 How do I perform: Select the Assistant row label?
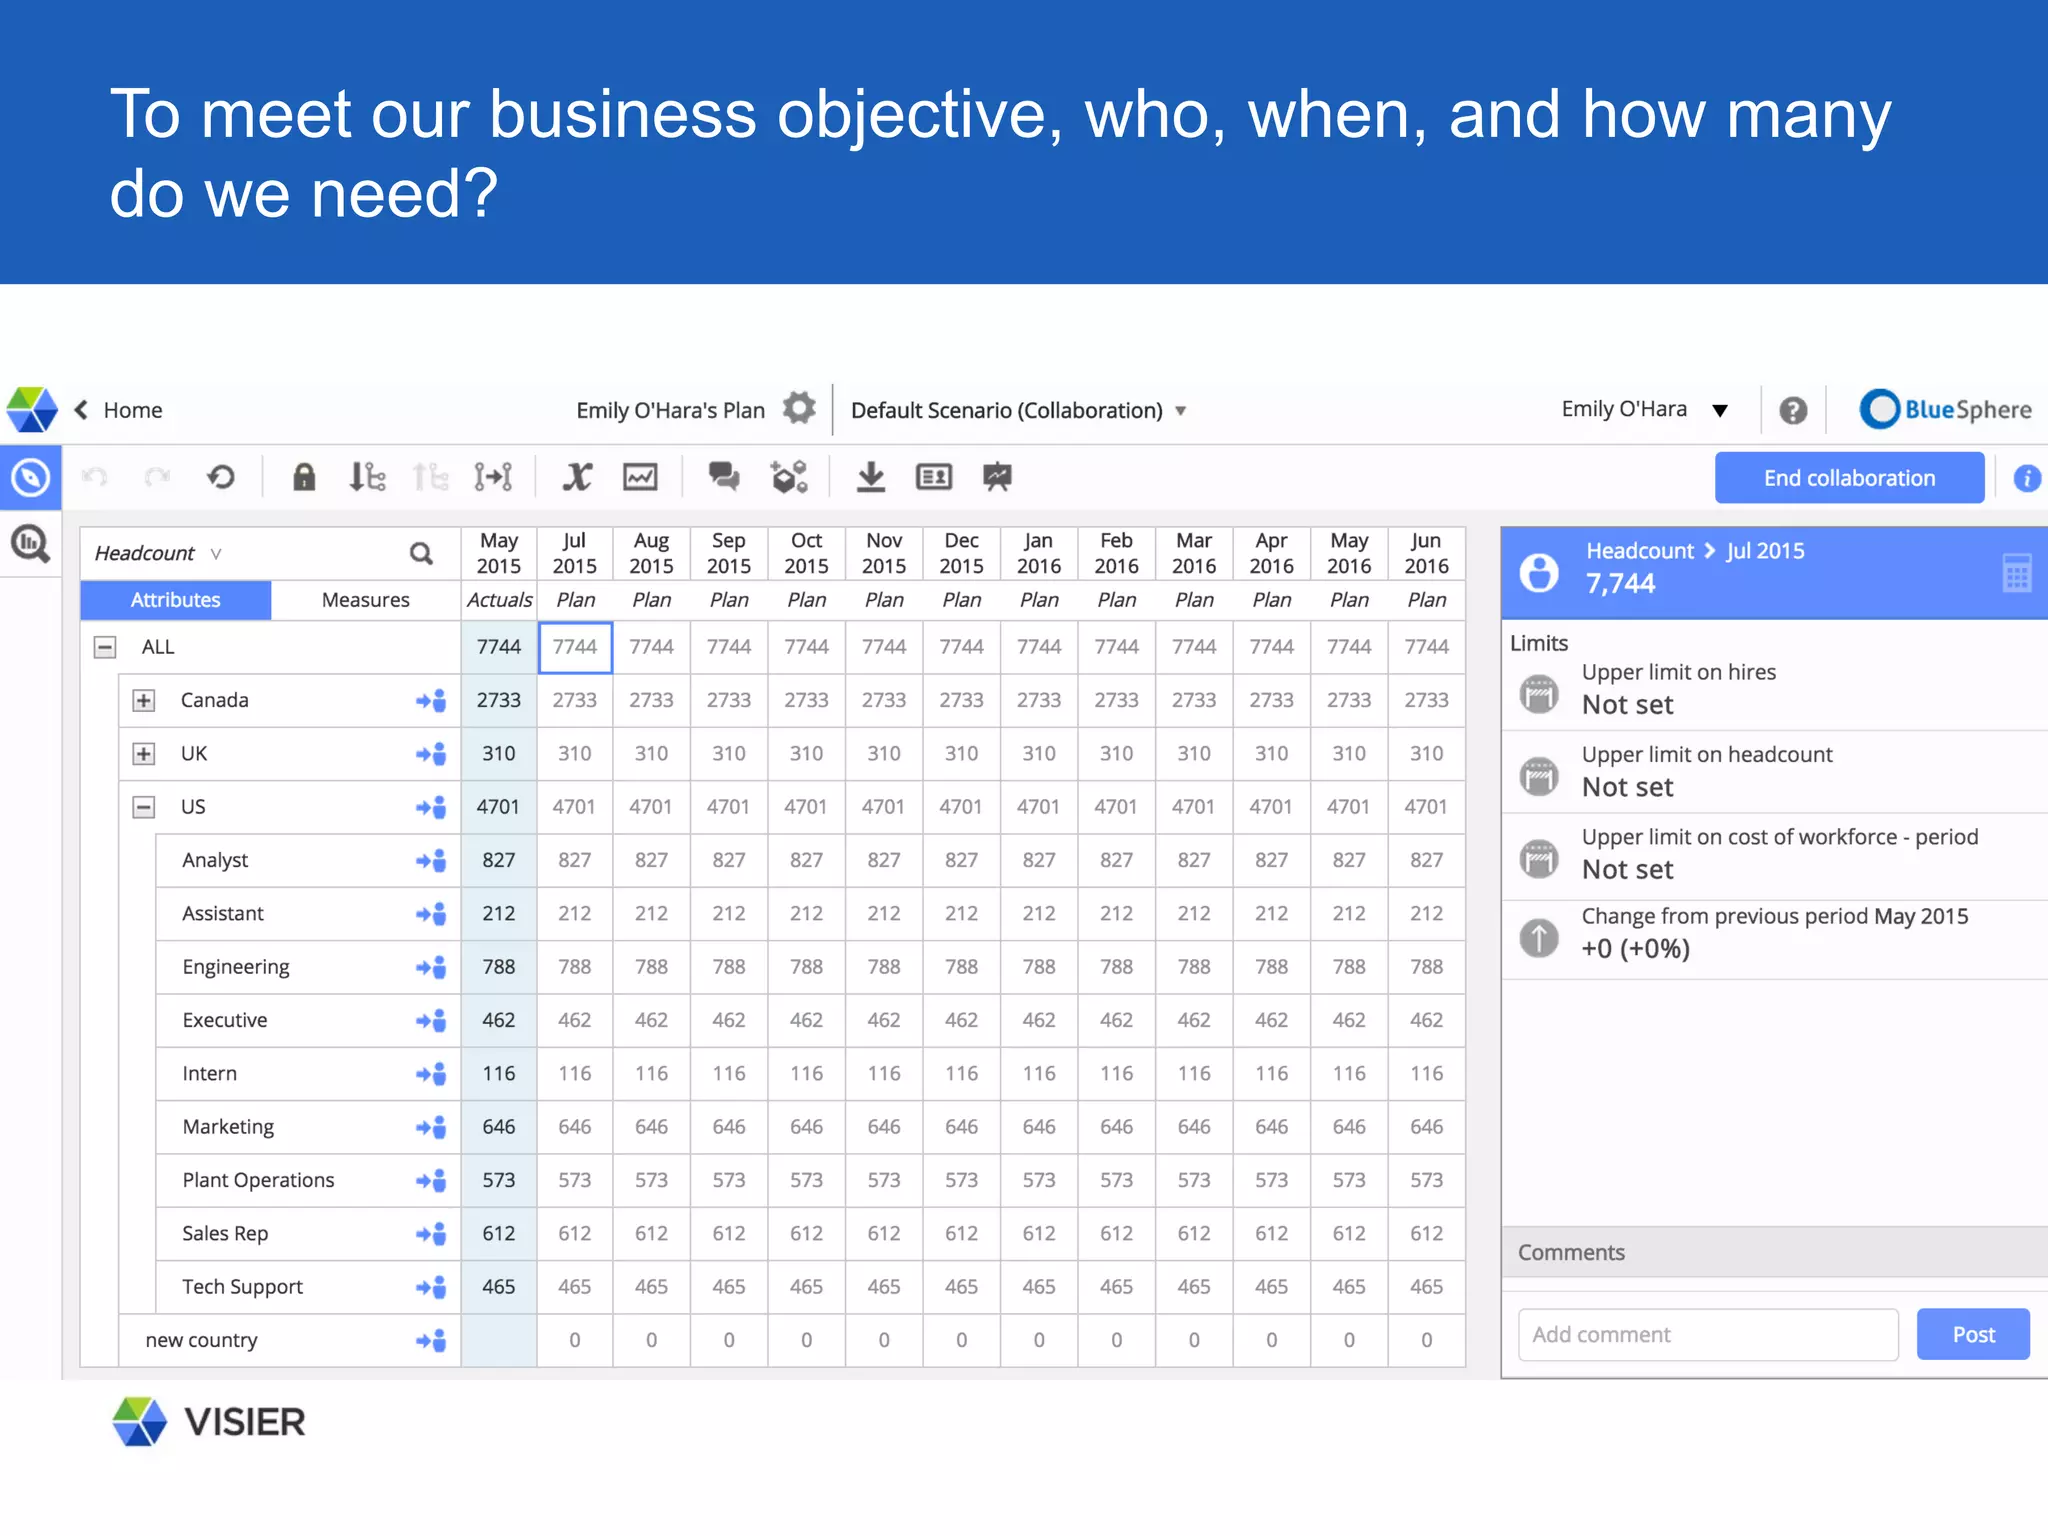223,913
